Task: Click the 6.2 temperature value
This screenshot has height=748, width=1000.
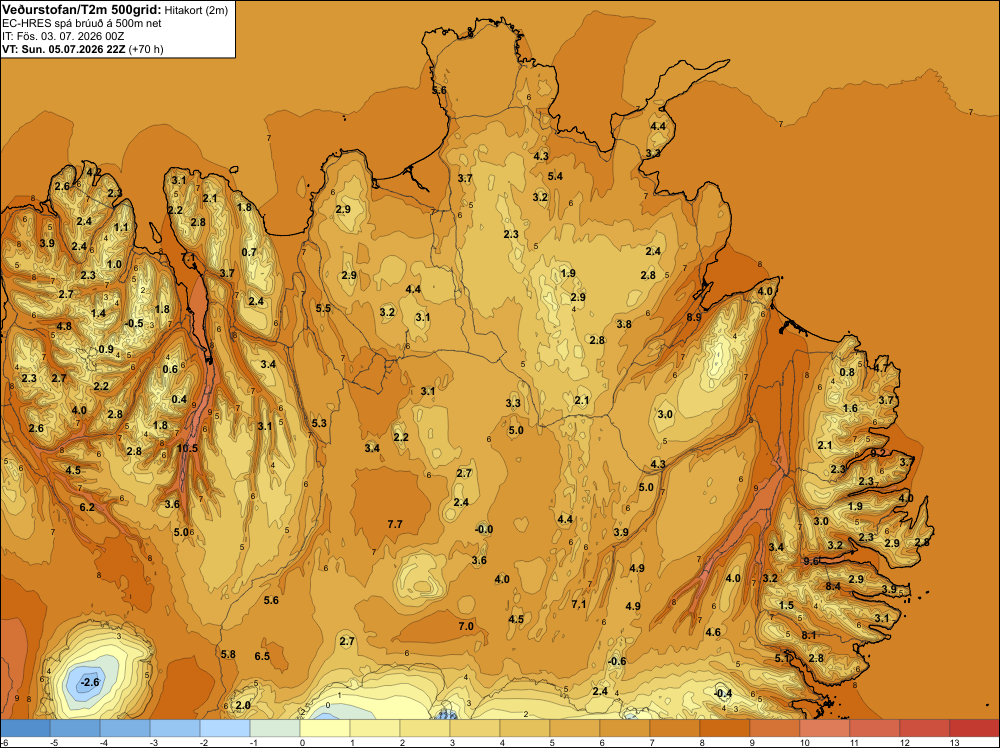Action: pos(87,508)
